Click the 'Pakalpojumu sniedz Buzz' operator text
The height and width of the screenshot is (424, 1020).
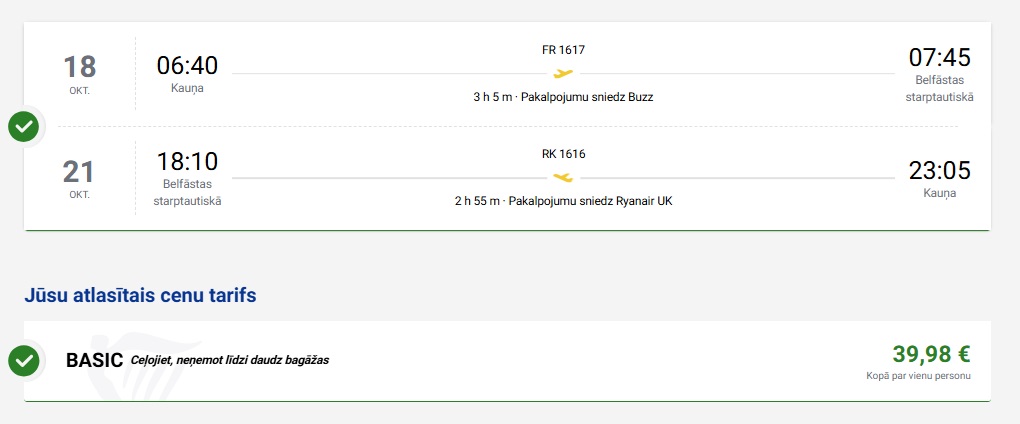[x=587, y=97]
